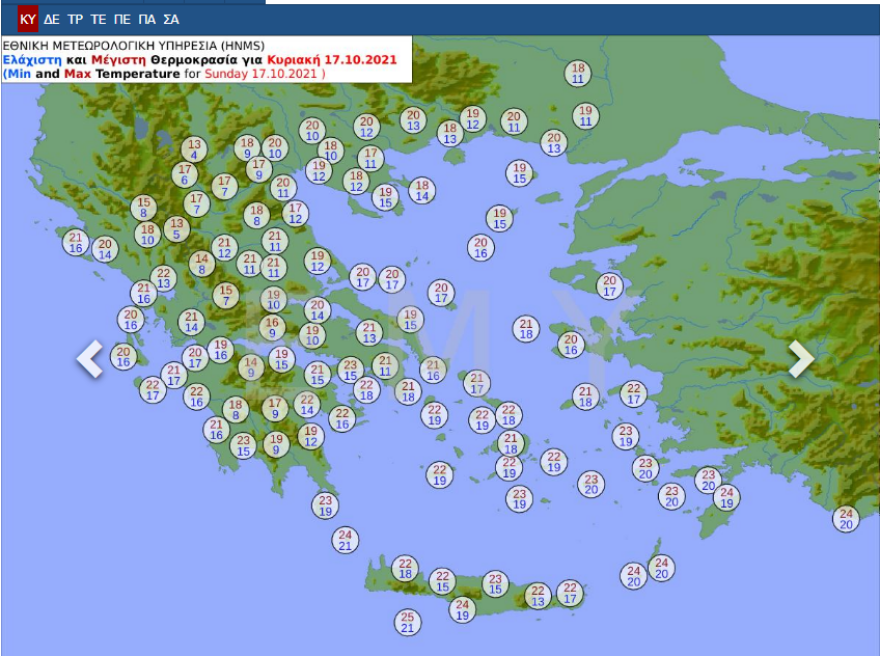Click the 15/7 temperature marker
This screenshot has height=656, width=880.
pyautogui.click(x=226, y=295)
